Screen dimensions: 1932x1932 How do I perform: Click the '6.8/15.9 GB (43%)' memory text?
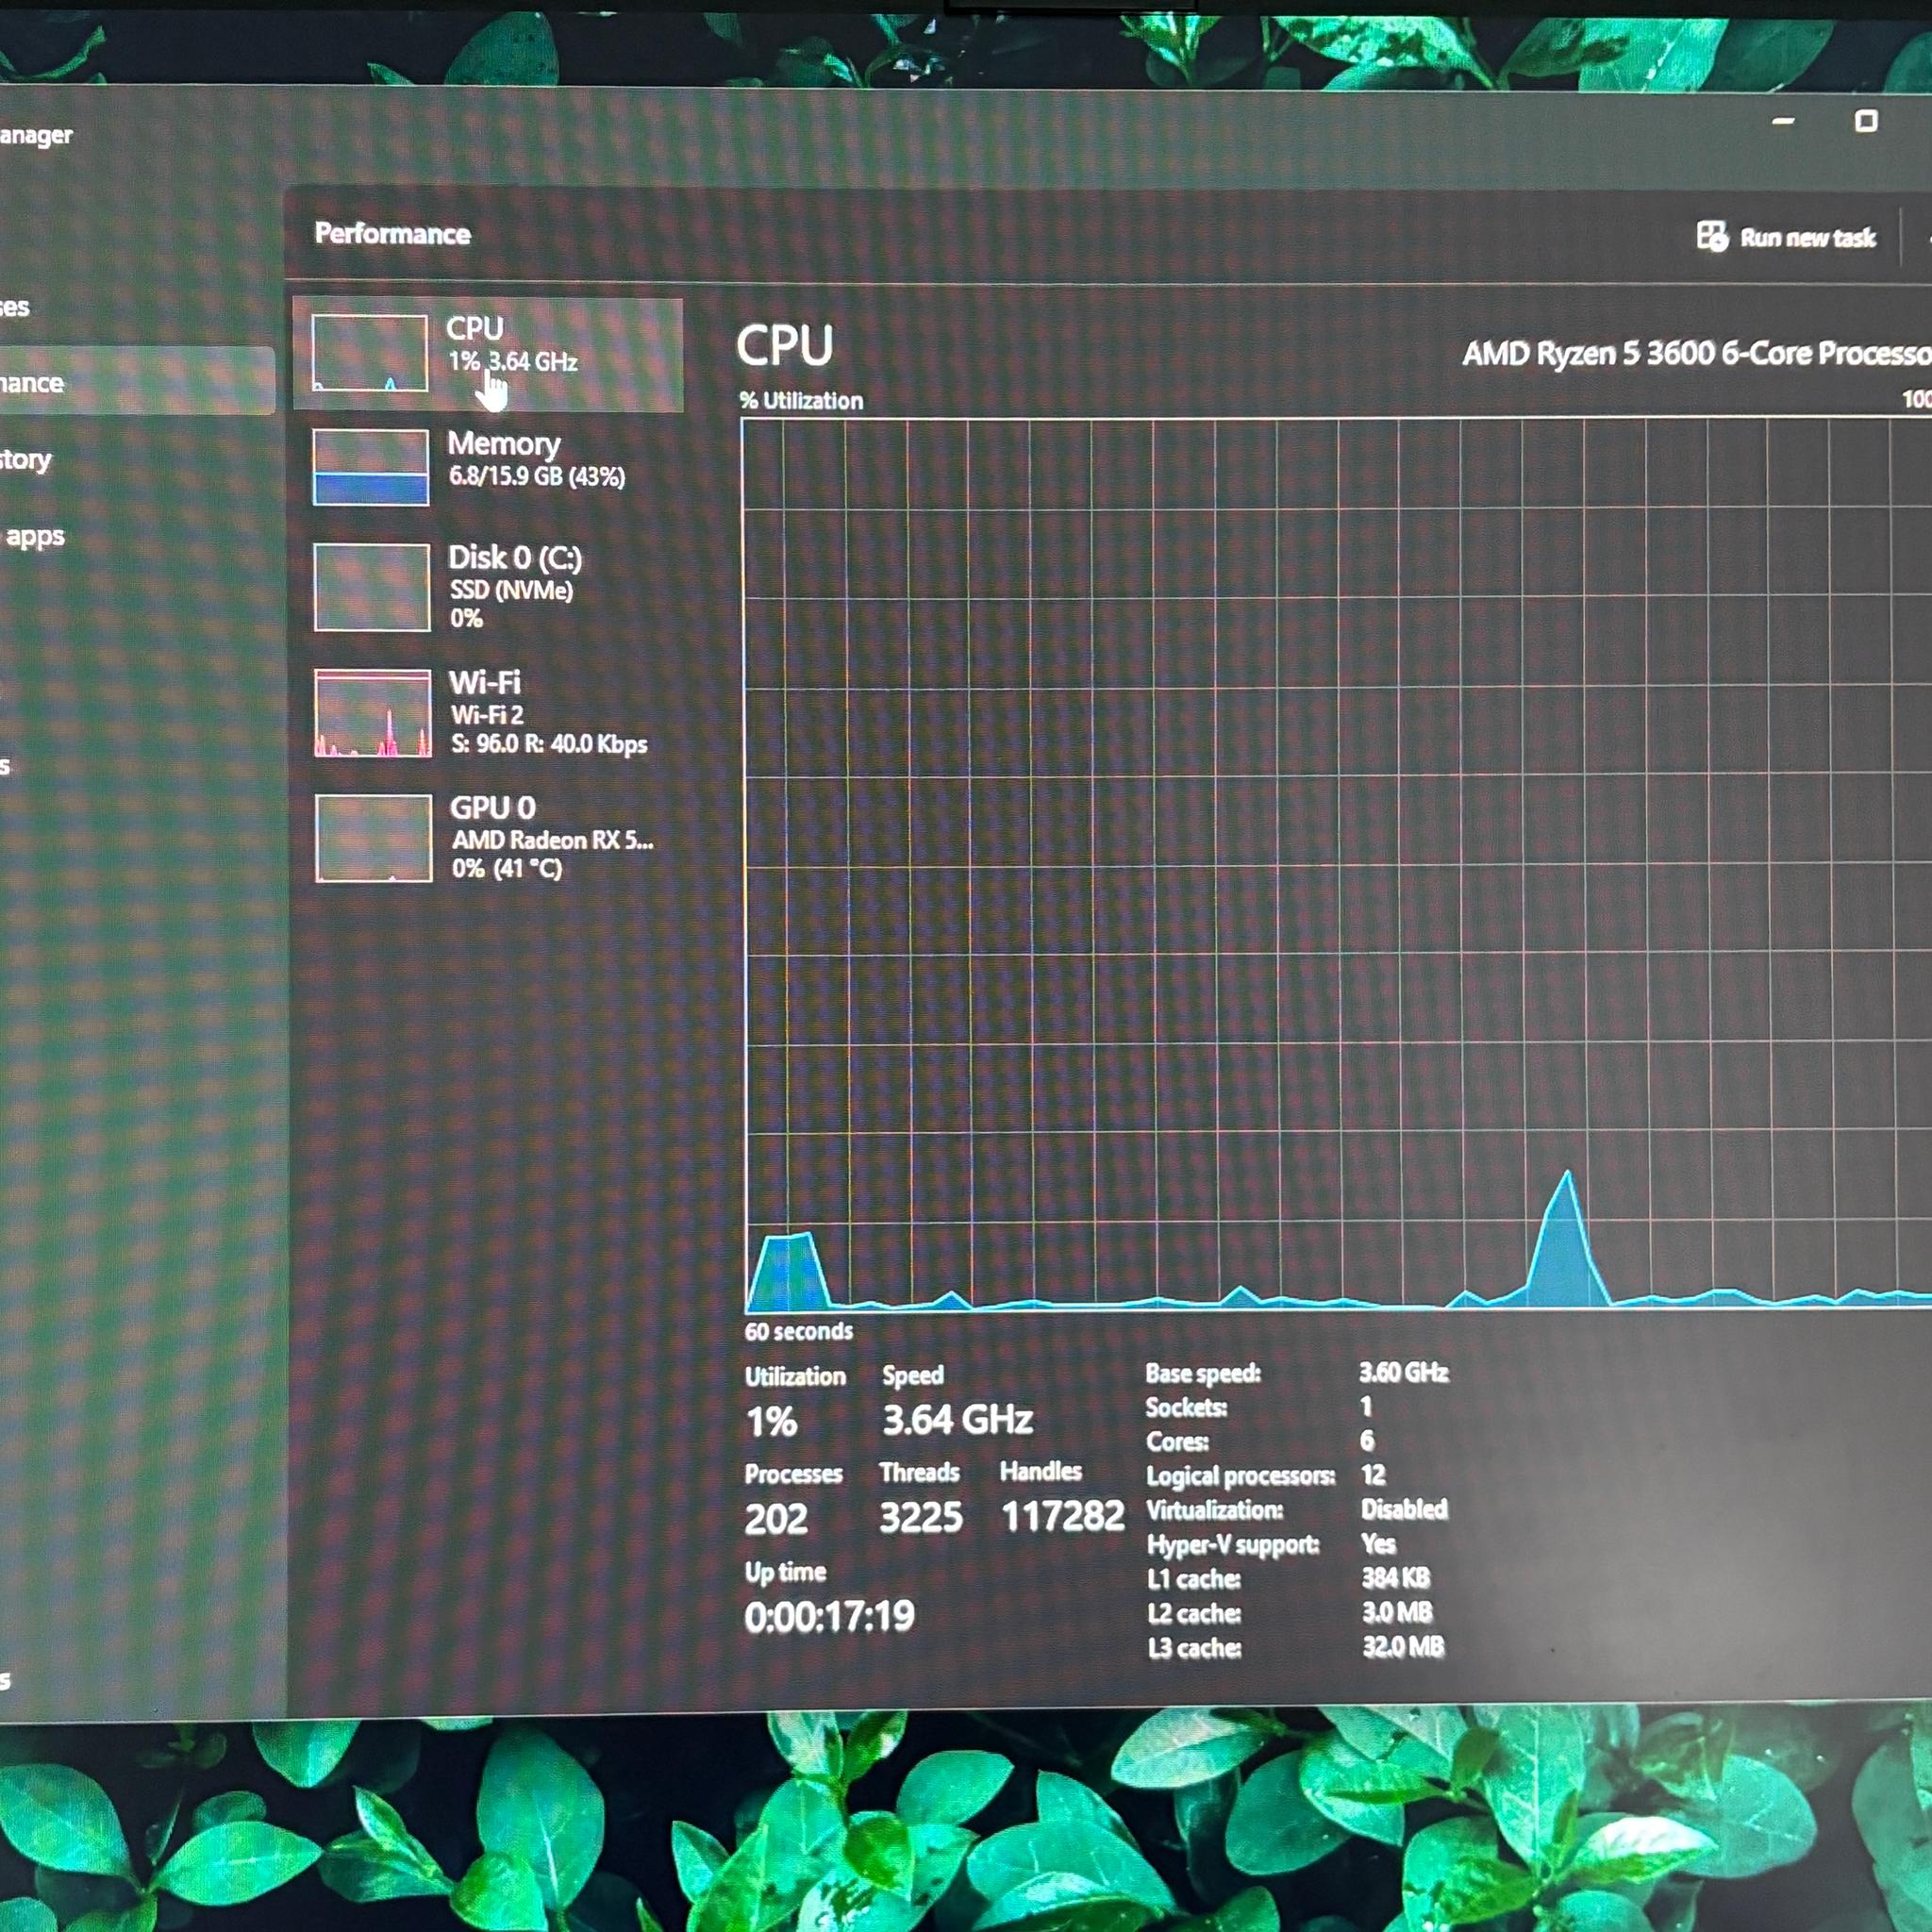pyautogui.click(x=537, y=476)
